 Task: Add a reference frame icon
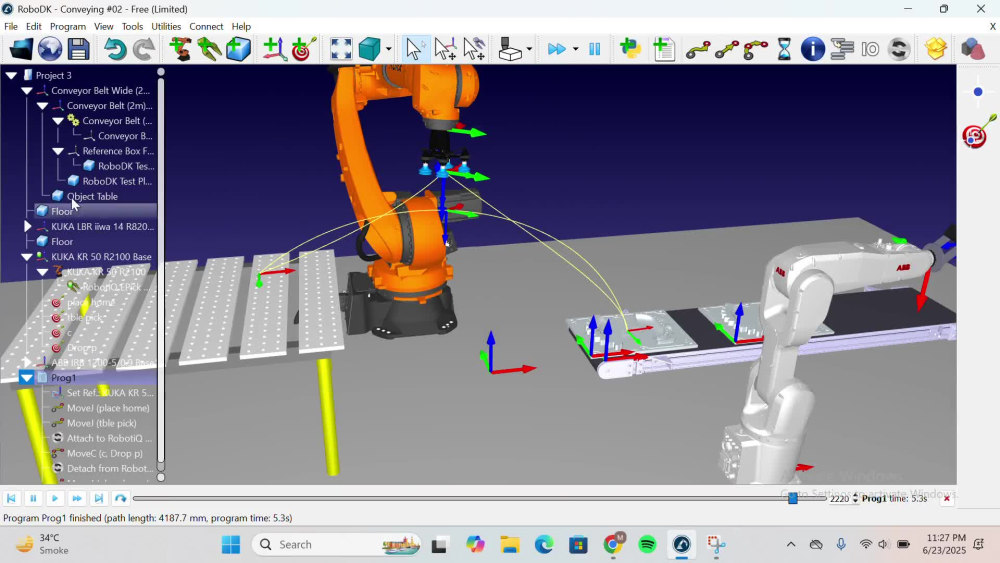pos(274,49)
